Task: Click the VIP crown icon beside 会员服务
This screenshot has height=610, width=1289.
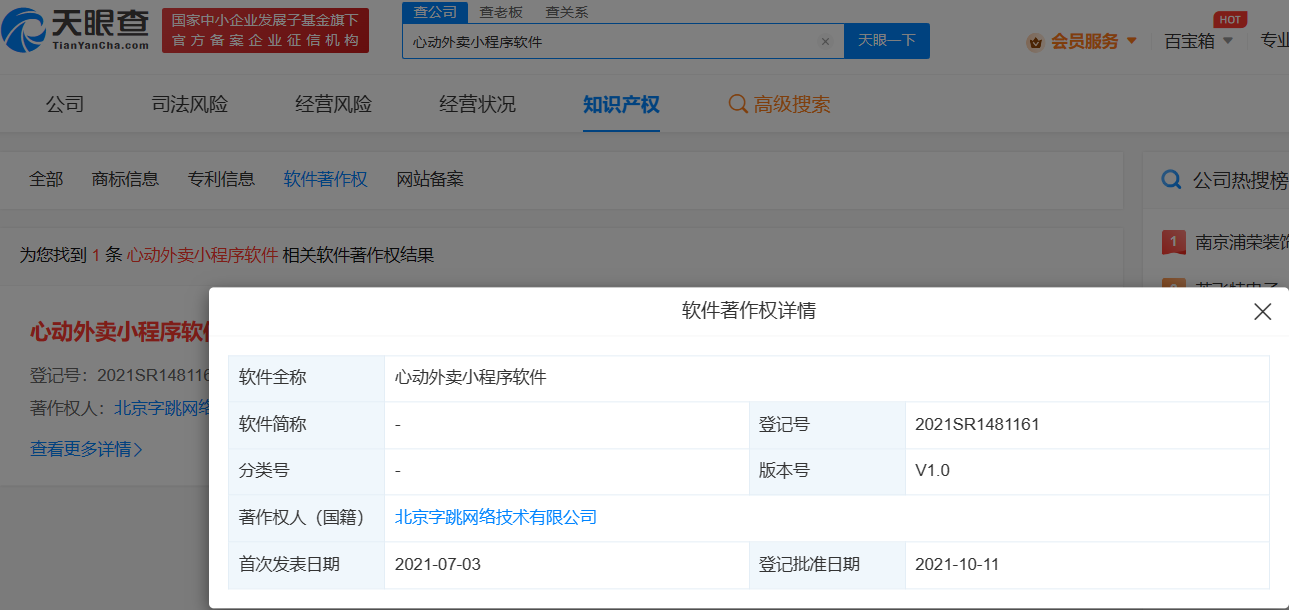Action: tap(1035, 42)
